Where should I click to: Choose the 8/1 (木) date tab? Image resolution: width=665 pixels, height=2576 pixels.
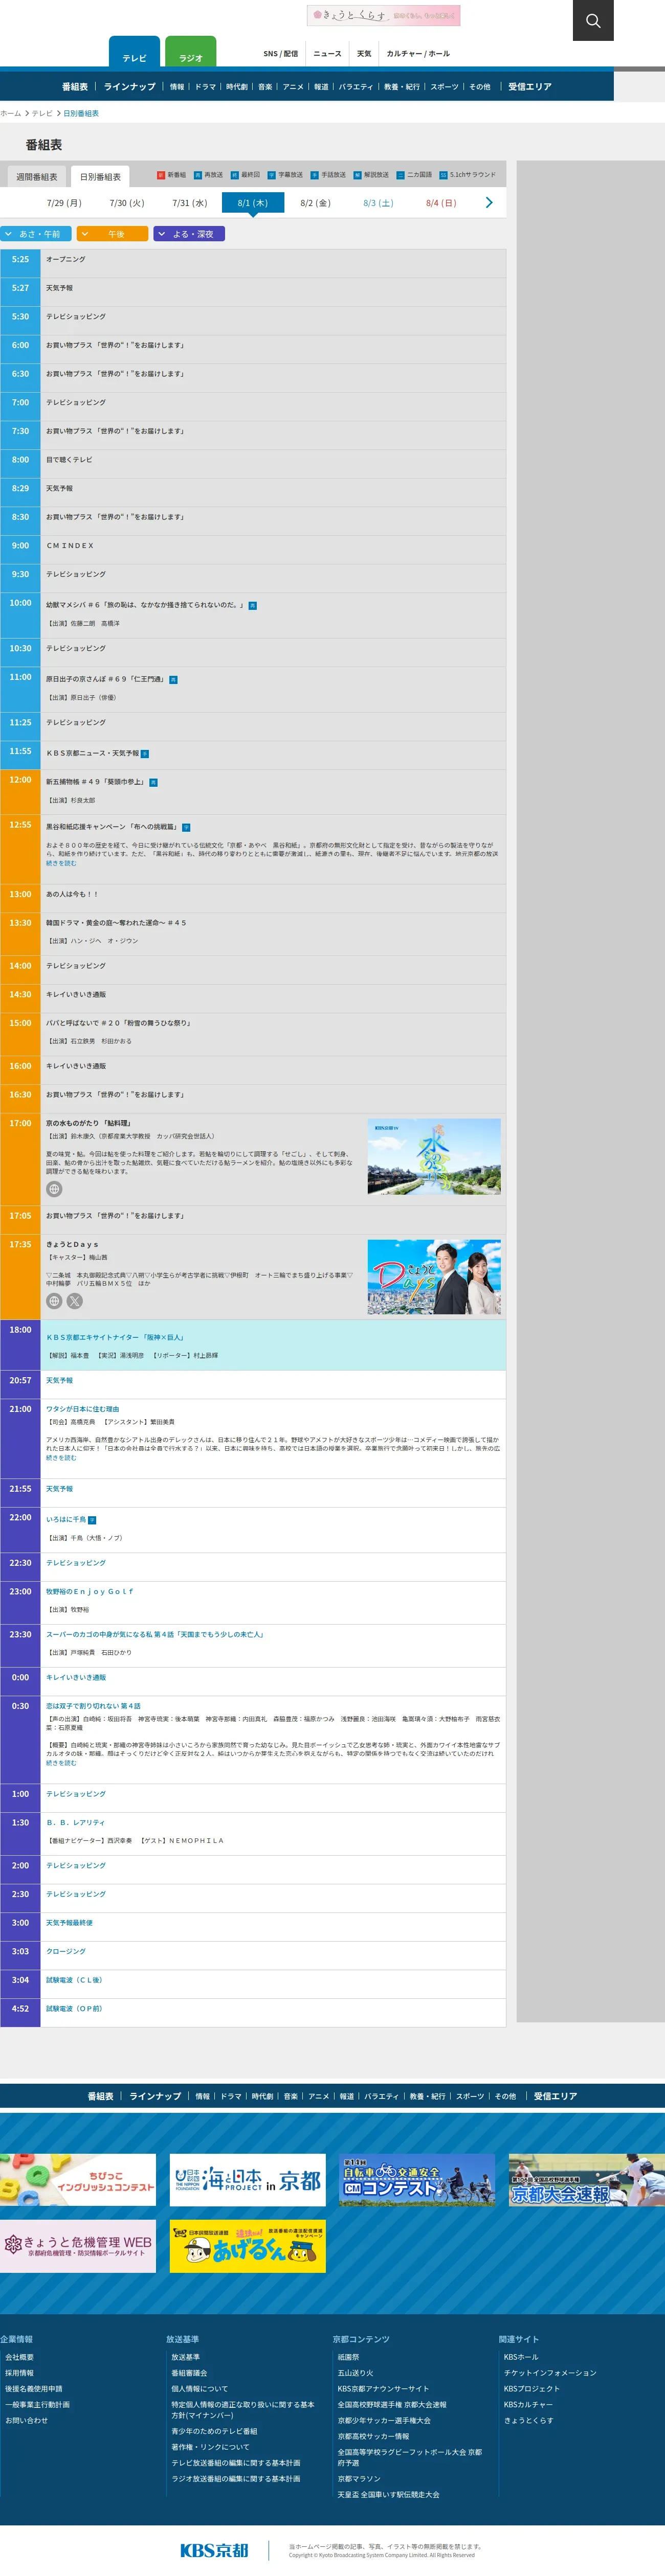(x=253, y=203)
